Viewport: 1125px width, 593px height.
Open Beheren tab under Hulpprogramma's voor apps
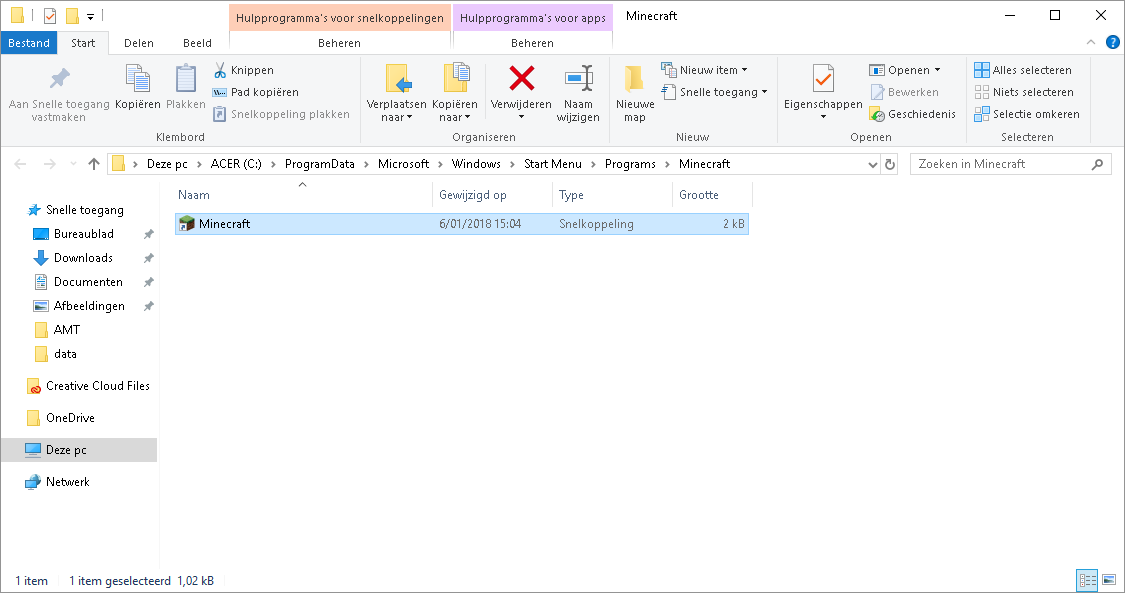coord(532,43)
